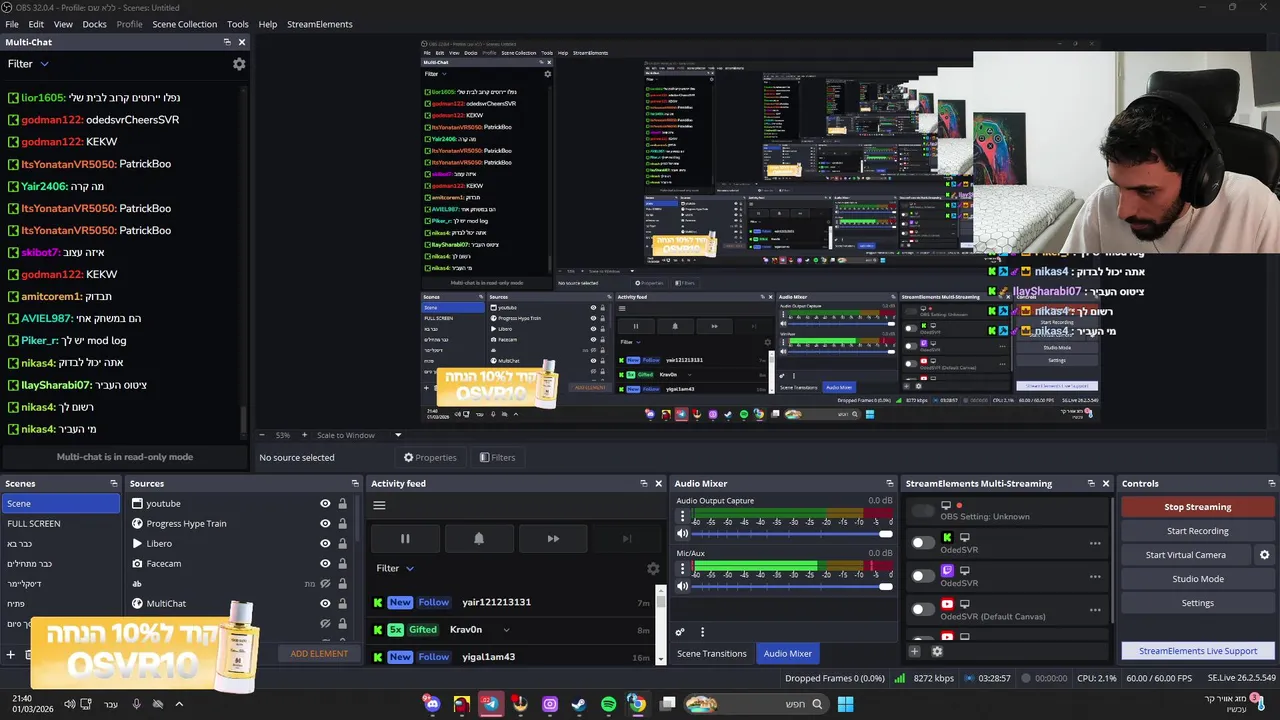Enable Kick OdedSVR streaming toggle
The width and height of the screenshot is (1280, 720).
tap(923, 543)
